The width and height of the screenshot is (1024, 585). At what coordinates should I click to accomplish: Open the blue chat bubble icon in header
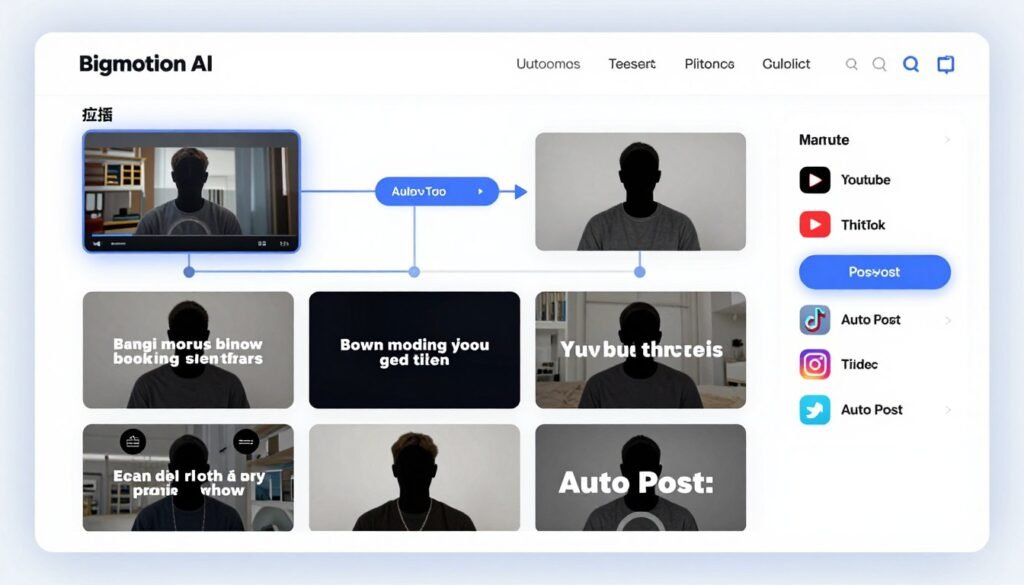pyautogui.click(x=946, y=64)
